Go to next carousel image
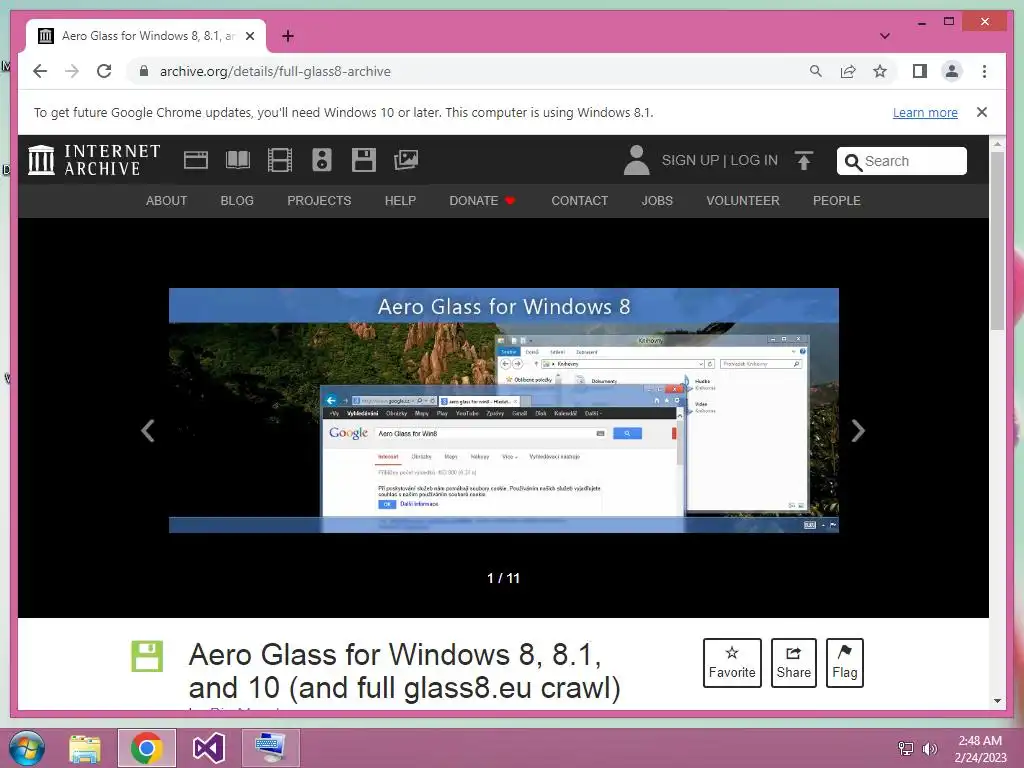Screen dimensions: 1024x768 click(858, 430)
